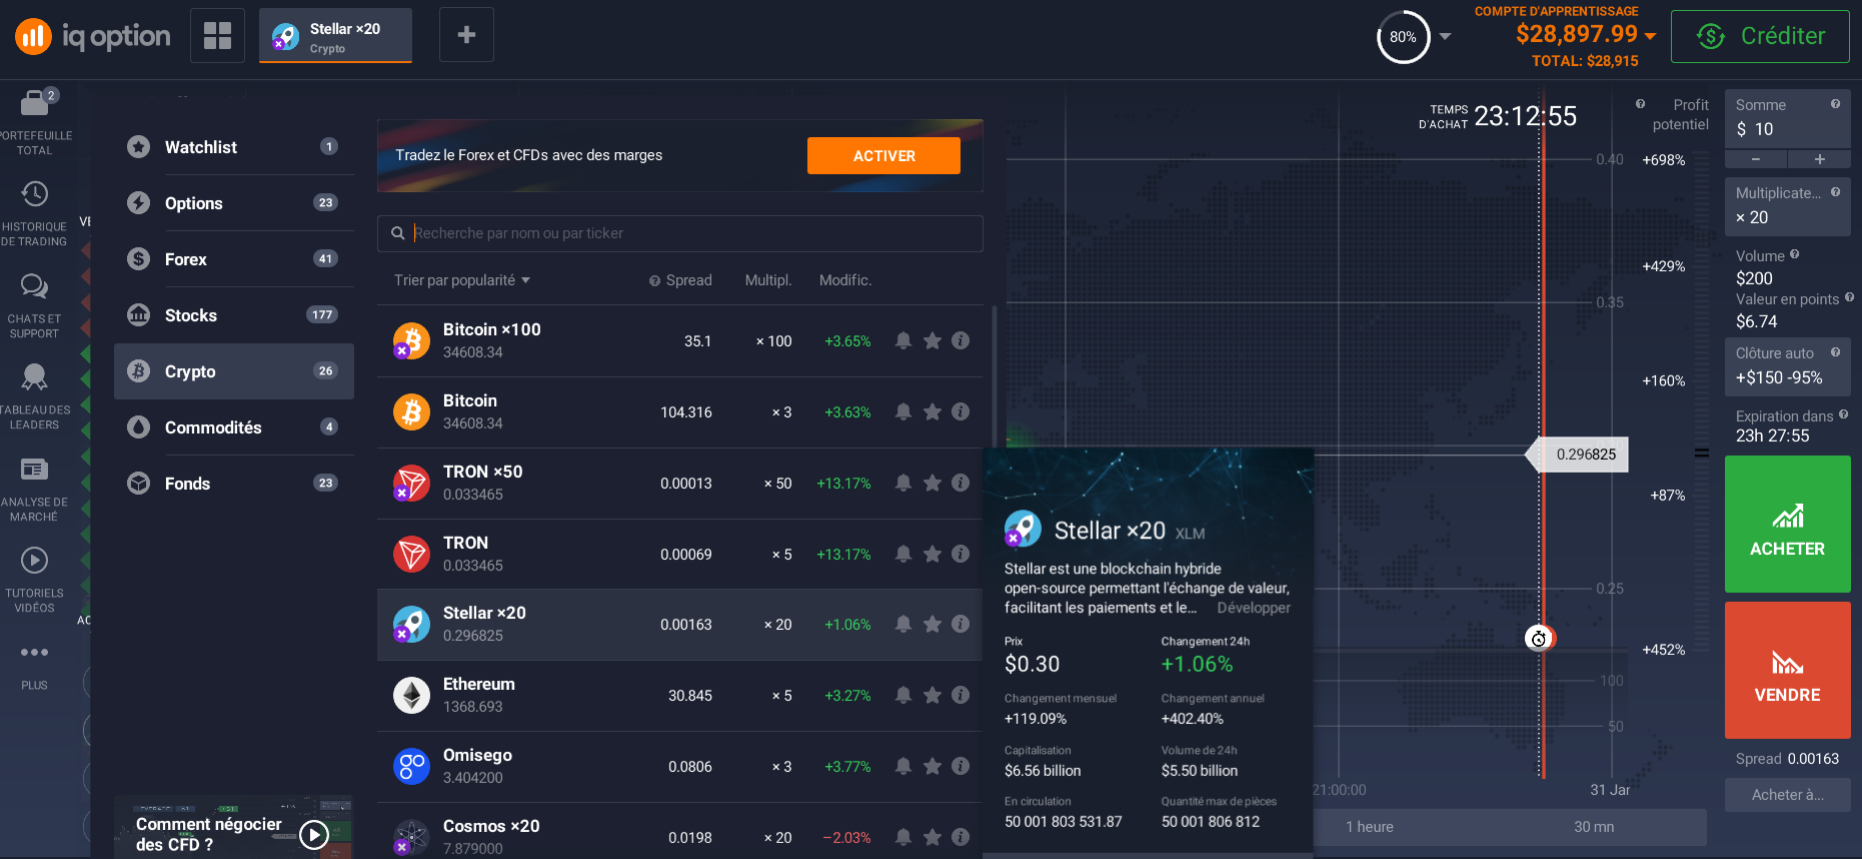Expand the 80% indicator dropdown arrow
Image resolution: width=1862 pixels, height=859 pixels.
1445,37
